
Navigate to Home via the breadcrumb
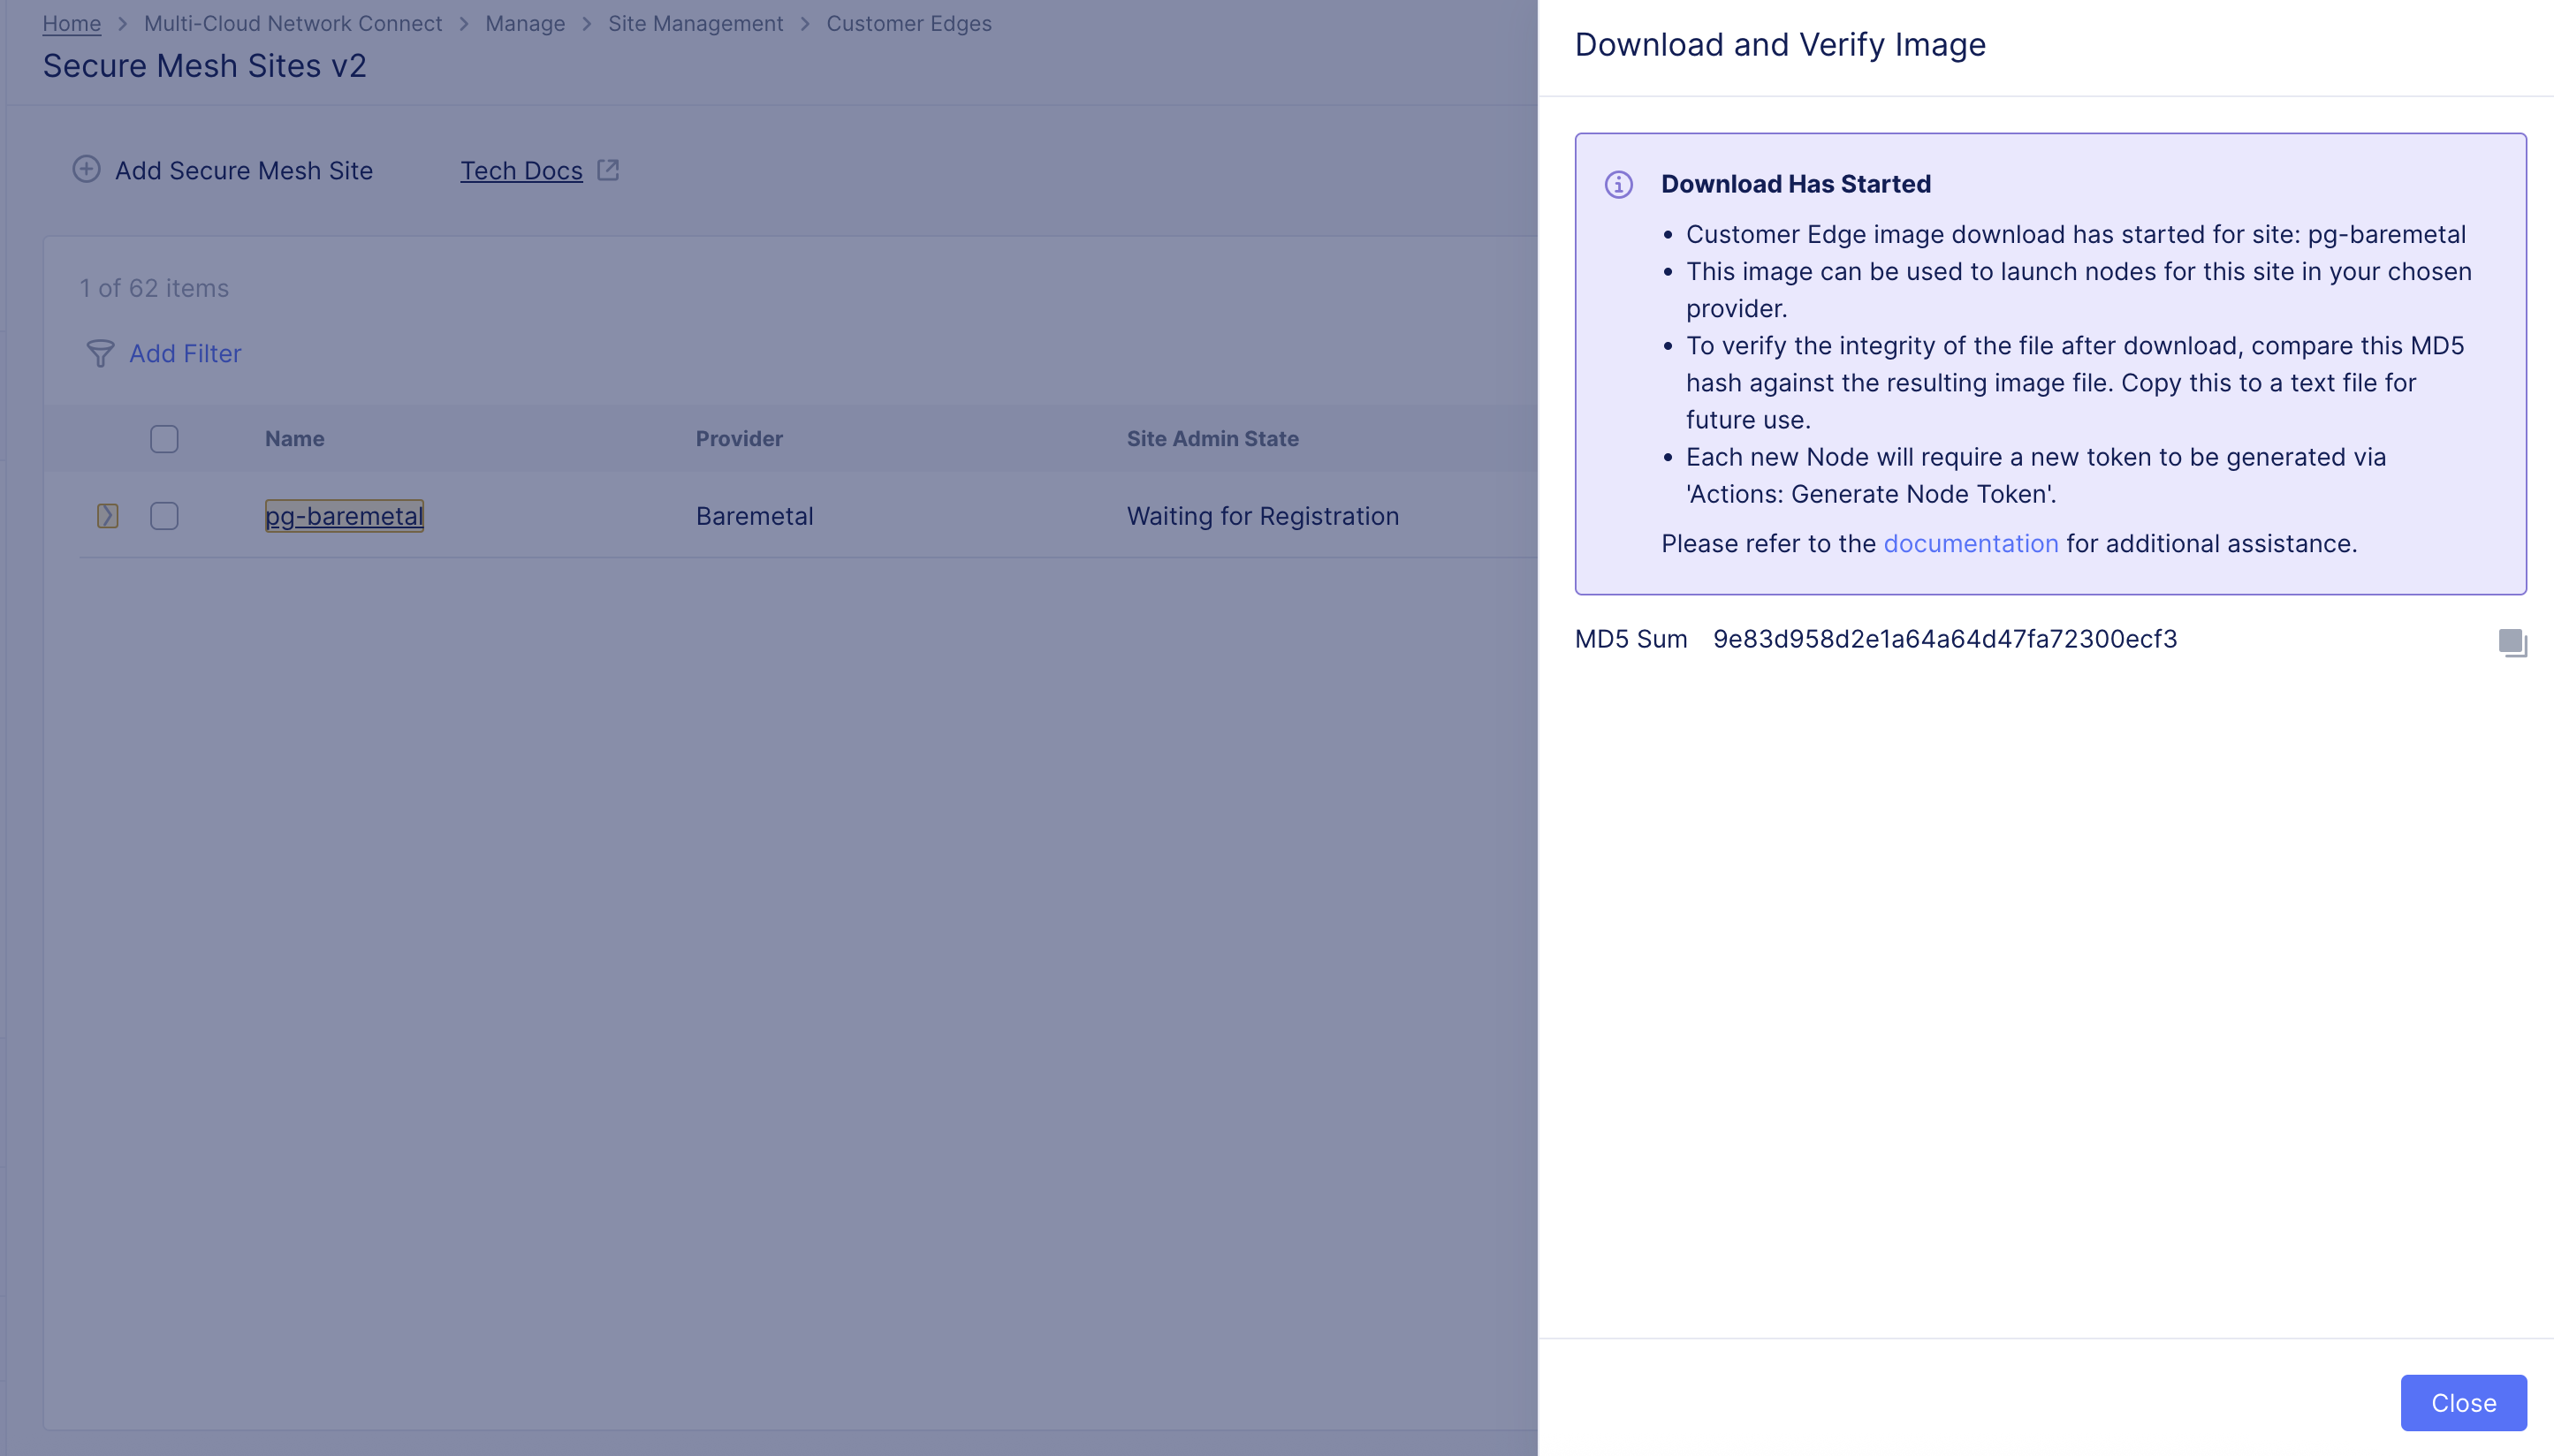click(71, 23)
